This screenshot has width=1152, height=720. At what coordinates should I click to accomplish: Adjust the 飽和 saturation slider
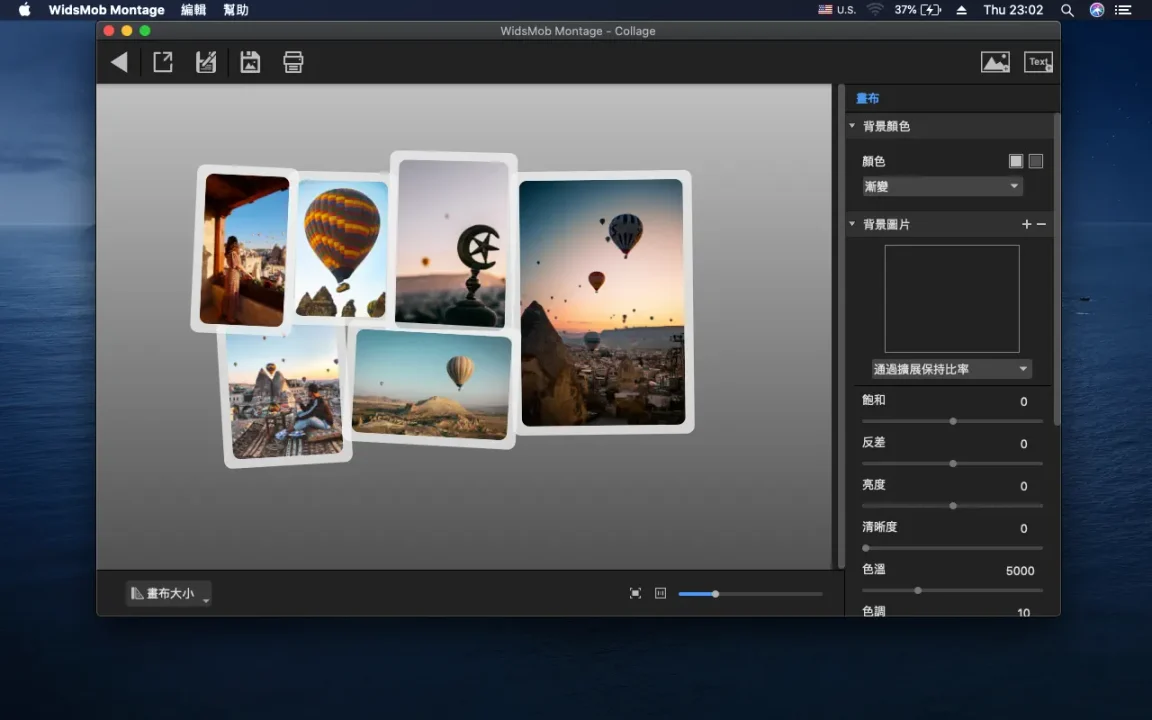tap(952, 421)
